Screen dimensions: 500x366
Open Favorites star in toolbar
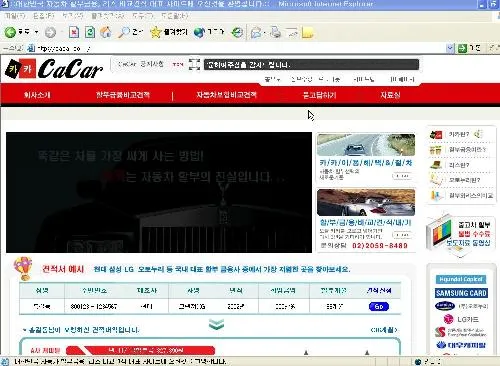[156, 32]
